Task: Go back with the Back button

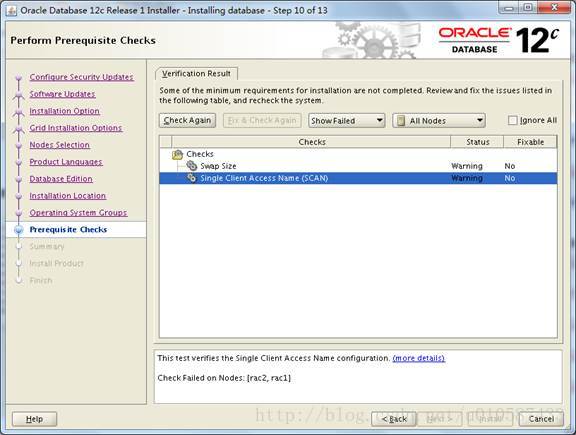Action: point(394,419)
